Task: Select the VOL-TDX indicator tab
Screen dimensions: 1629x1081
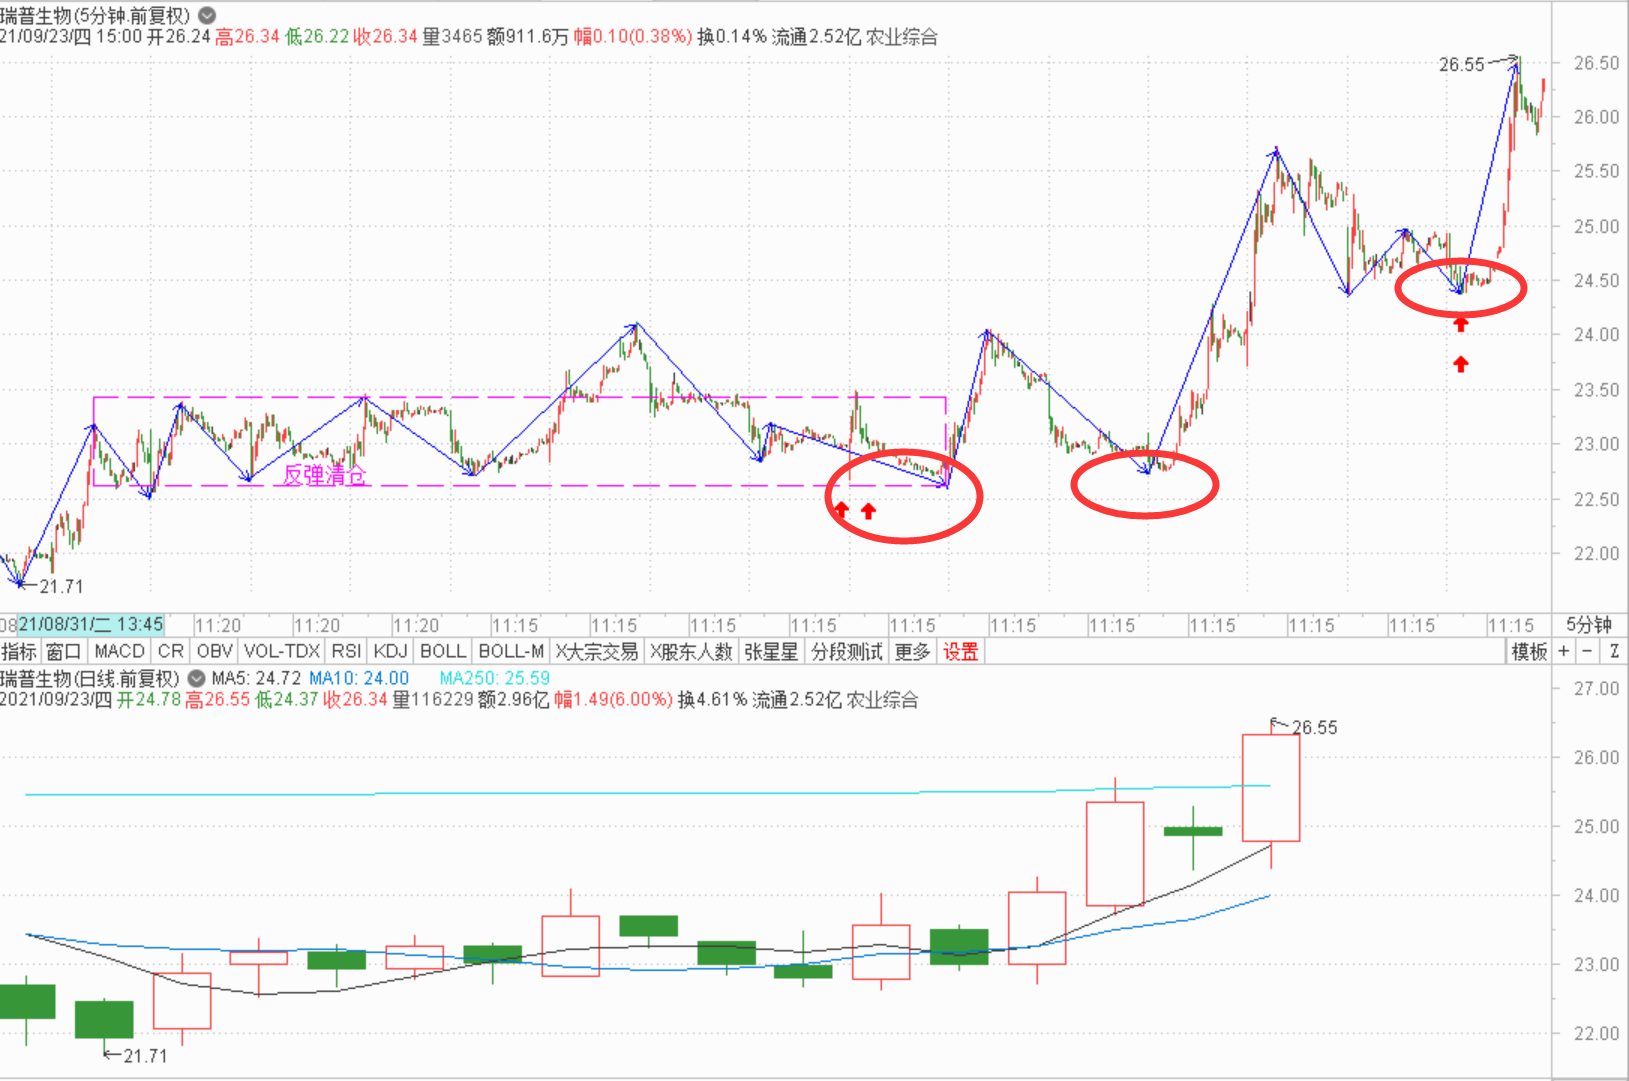Action: (x=281, y=652)
